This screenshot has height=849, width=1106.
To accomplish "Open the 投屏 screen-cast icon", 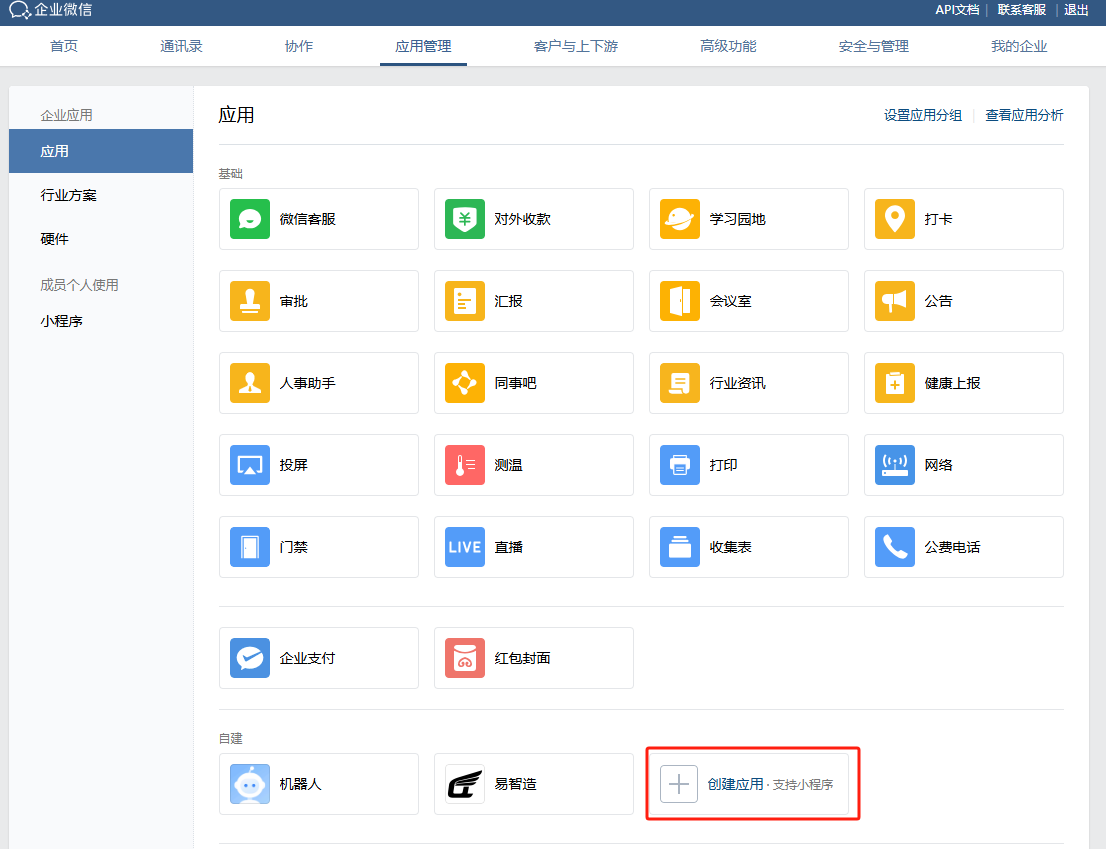I will [x=250, y=465].
